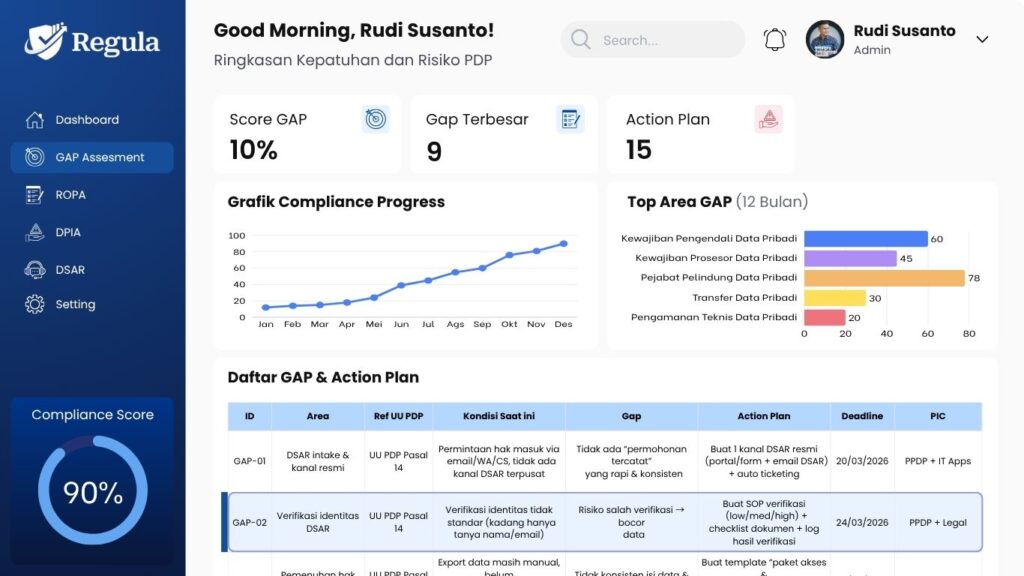Click the Deadline column header

pos(862,416)
